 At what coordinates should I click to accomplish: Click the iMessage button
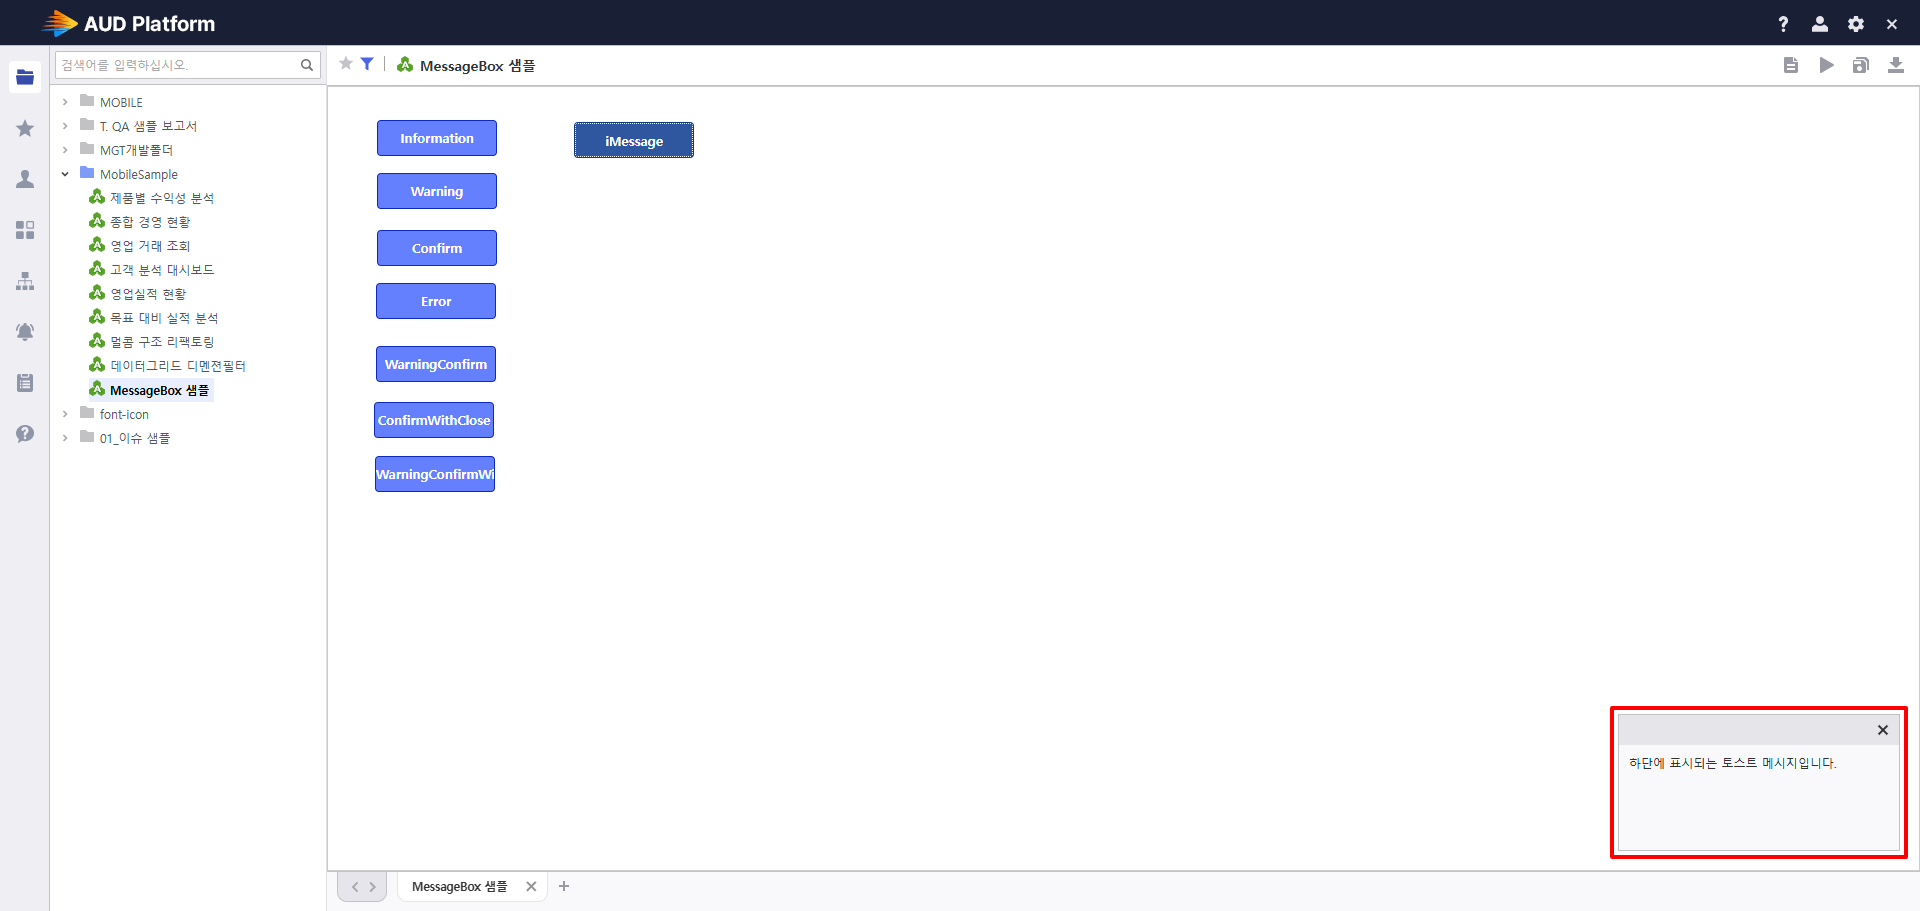coord(634,141)
